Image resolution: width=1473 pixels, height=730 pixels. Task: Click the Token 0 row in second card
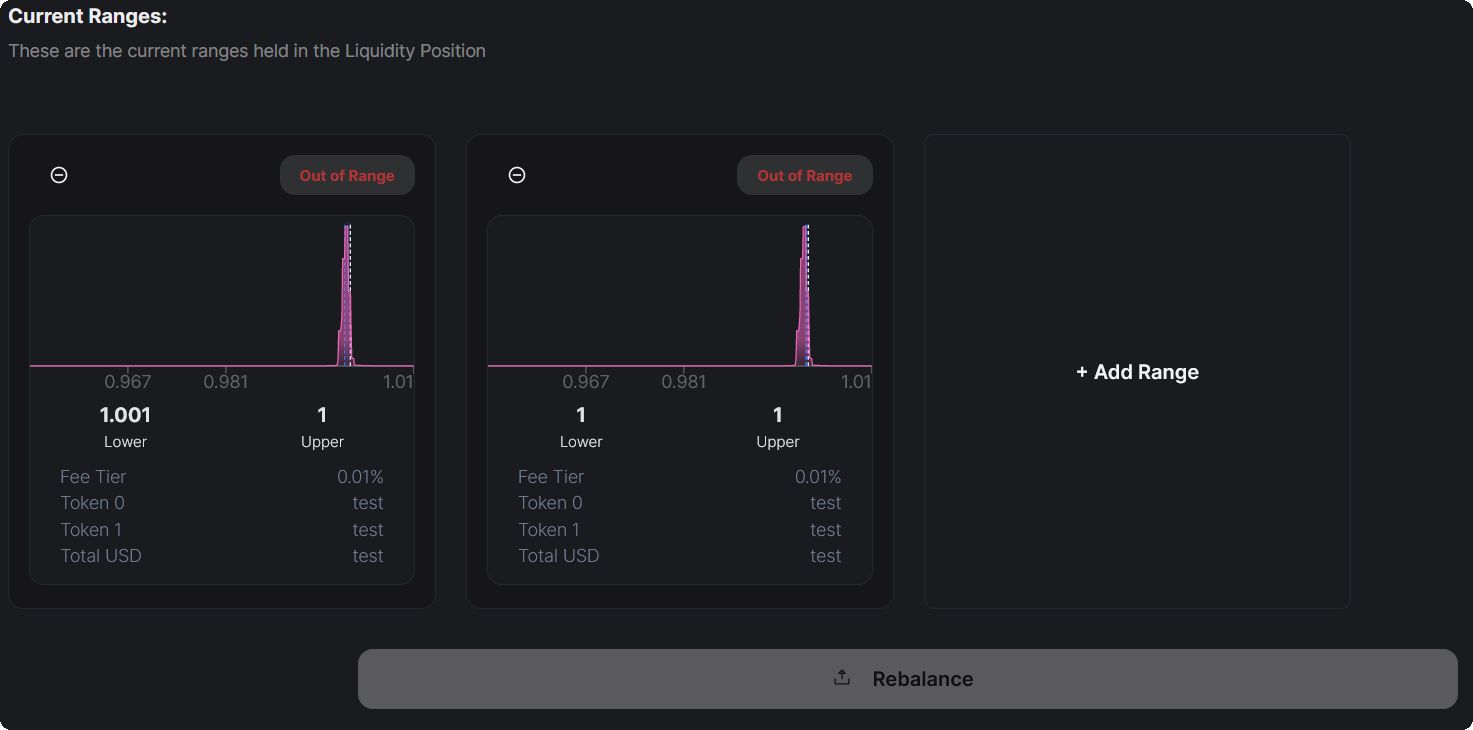679,503
